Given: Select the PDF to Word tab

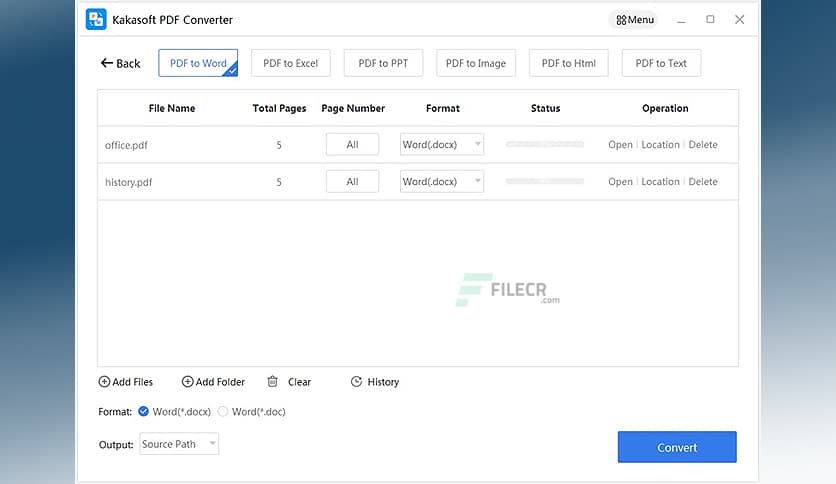Looking at the screenshot, I should tap(198, 63).
